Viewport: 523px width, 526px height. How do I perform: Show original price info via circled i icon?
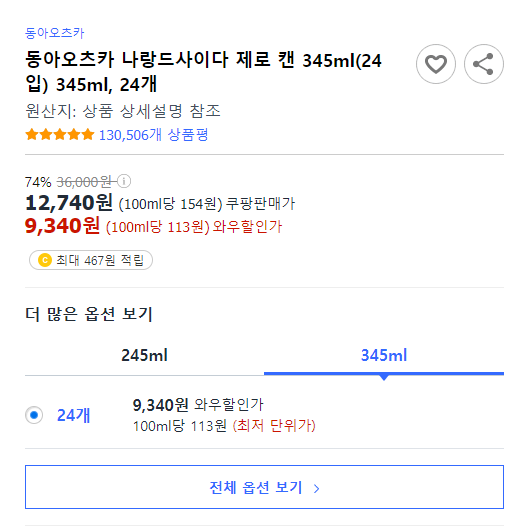click(x=124, y=181)
